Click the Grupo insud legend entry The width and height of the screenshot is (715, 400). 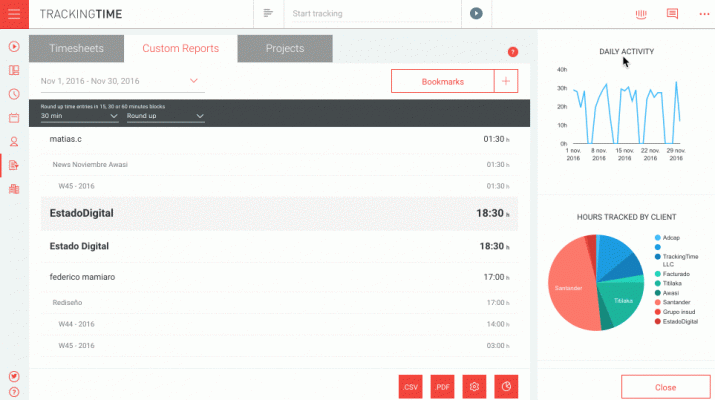(675, 312)
